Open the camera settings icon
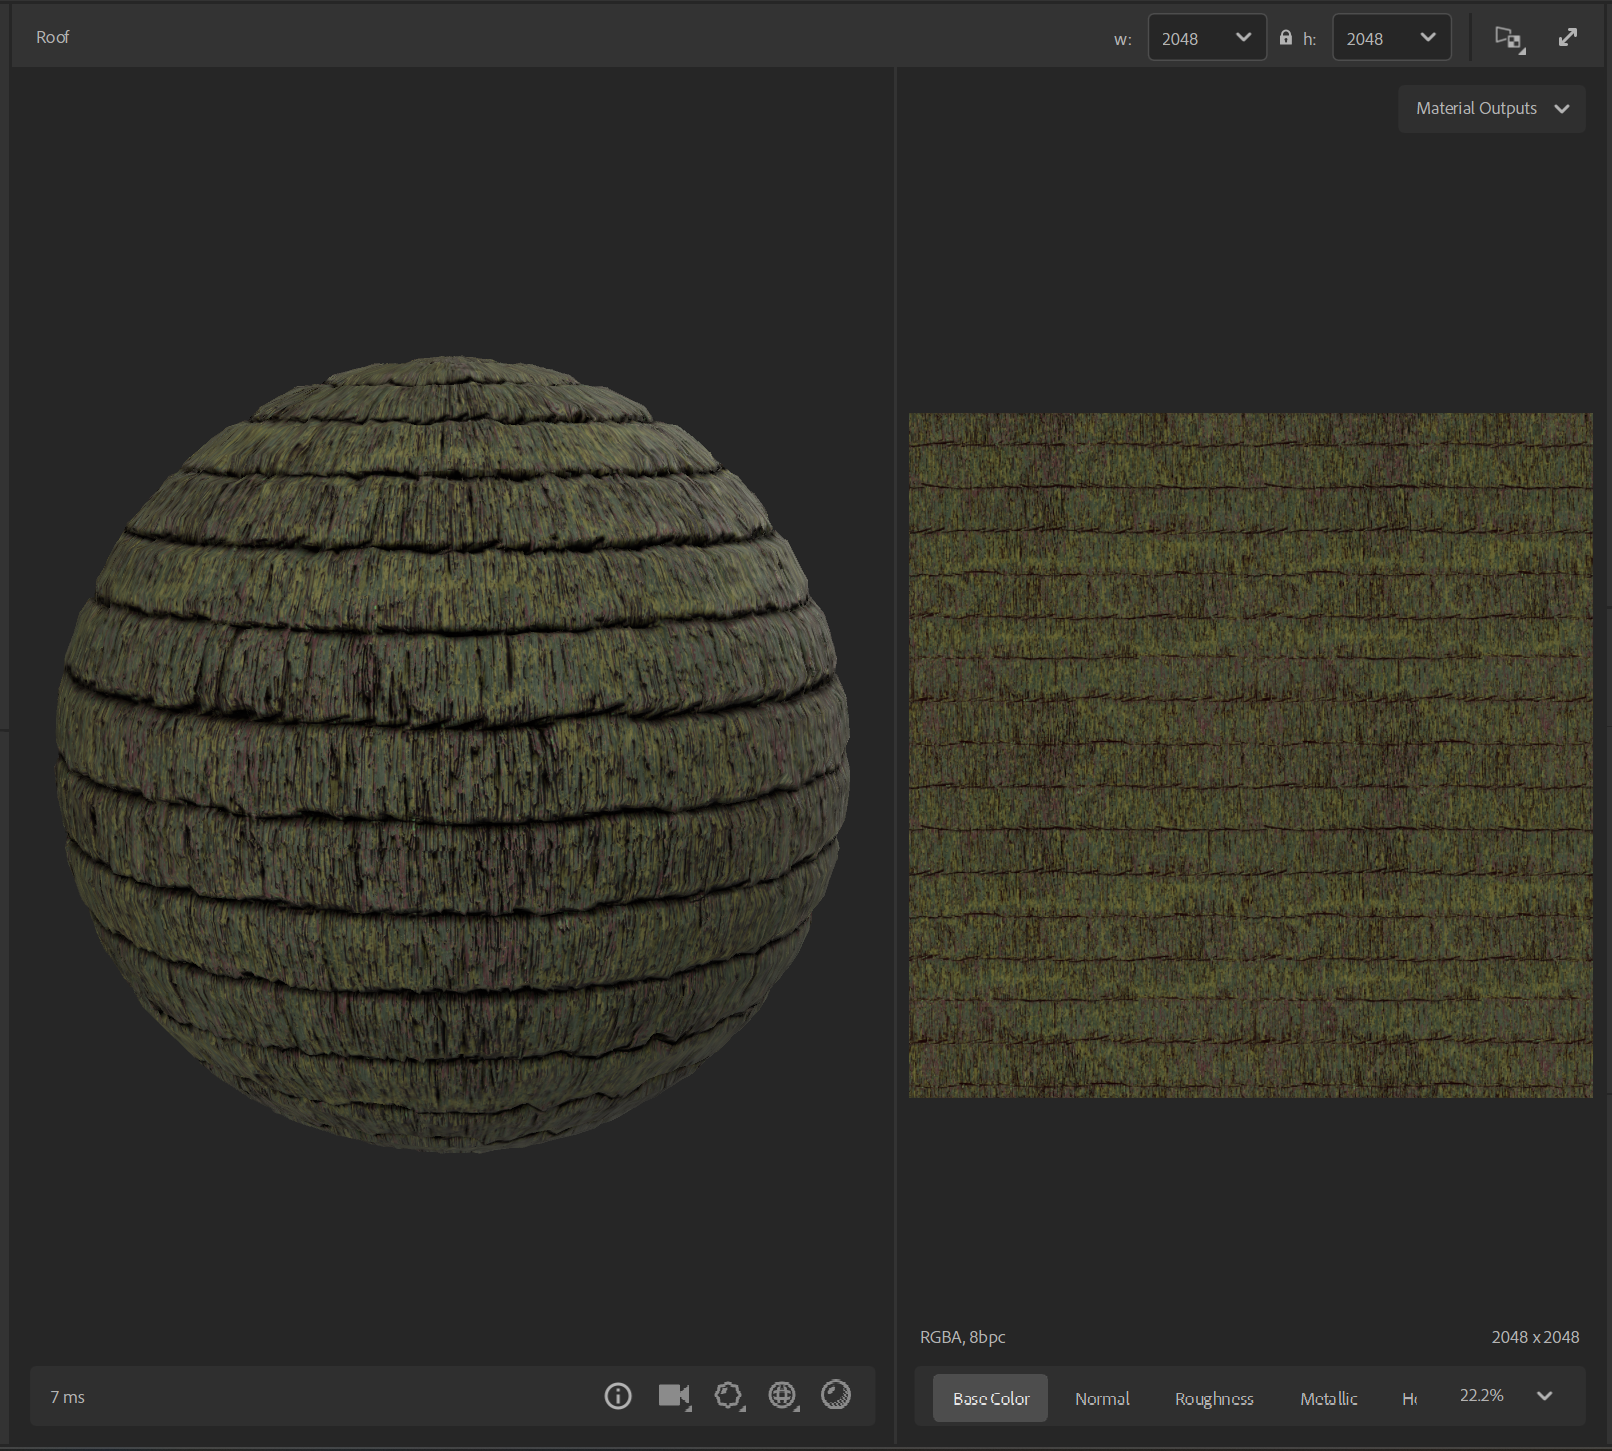The width and height of the screenshot is (1612, 1451). pyautogui.click(x=674, y=1396)
